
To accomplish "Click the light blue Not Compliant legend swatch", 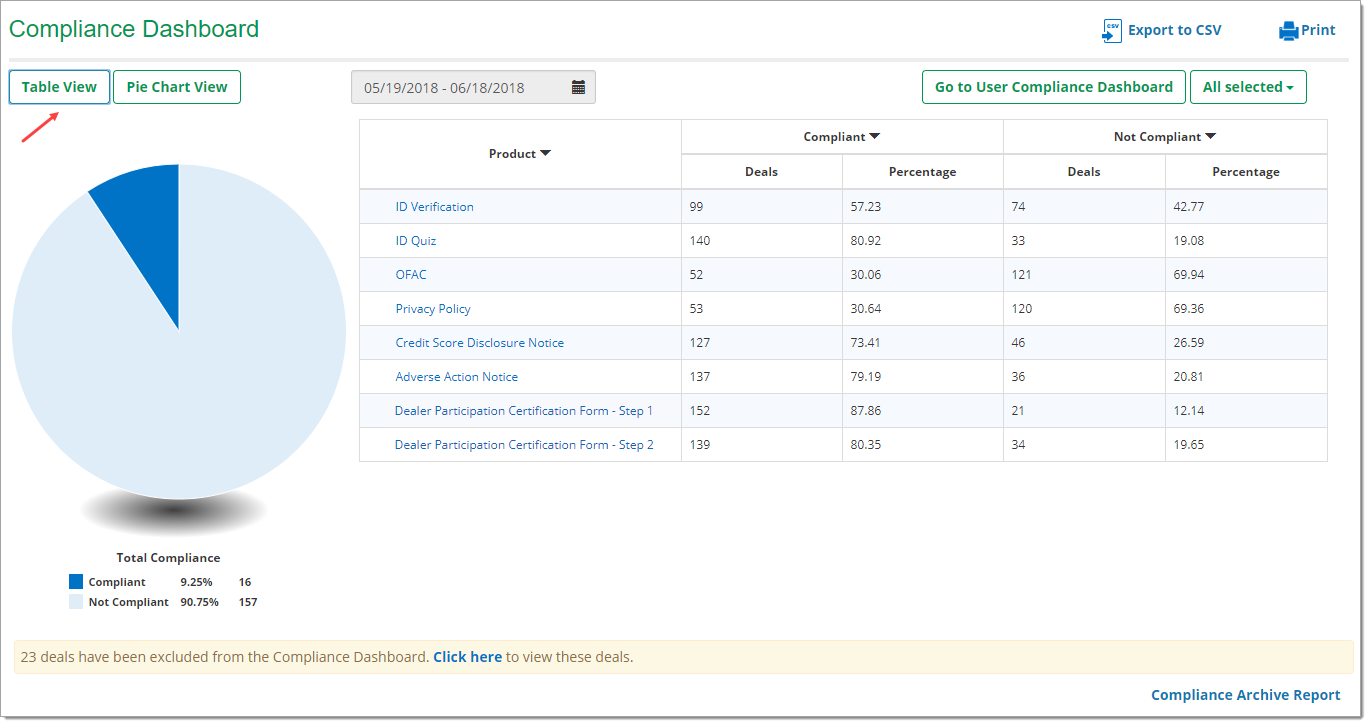I will [x=76, y=602].
